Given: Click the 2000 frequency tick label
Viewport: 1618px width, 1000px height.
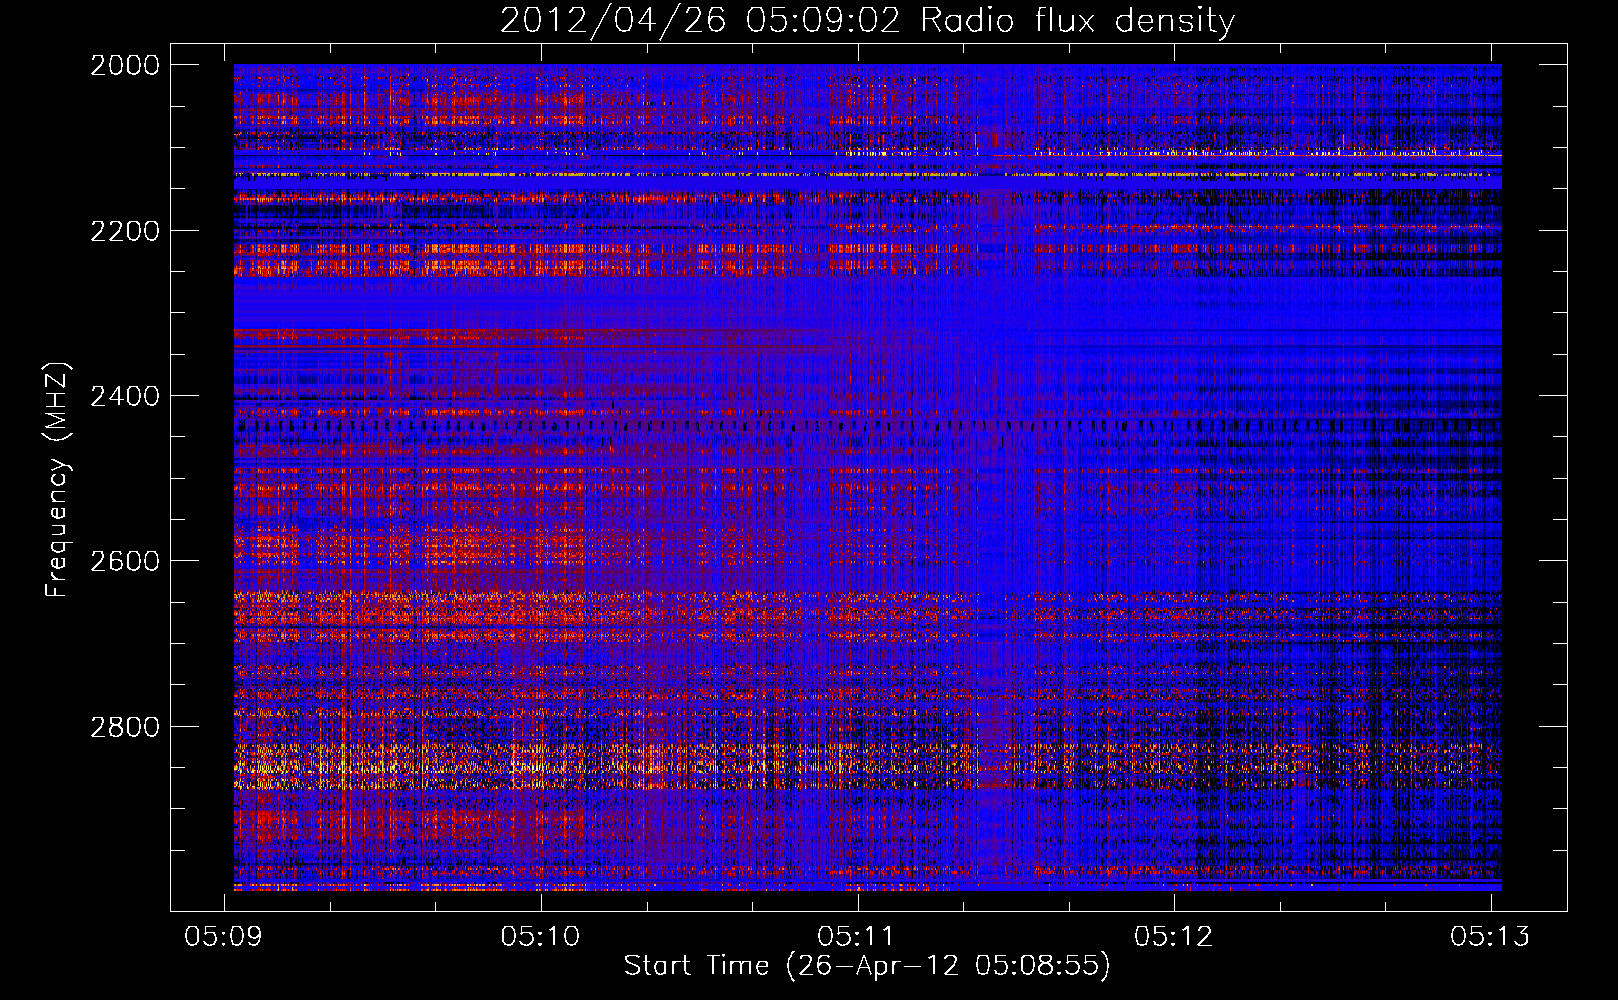Looking at the screenshot, I should point(125,65).
